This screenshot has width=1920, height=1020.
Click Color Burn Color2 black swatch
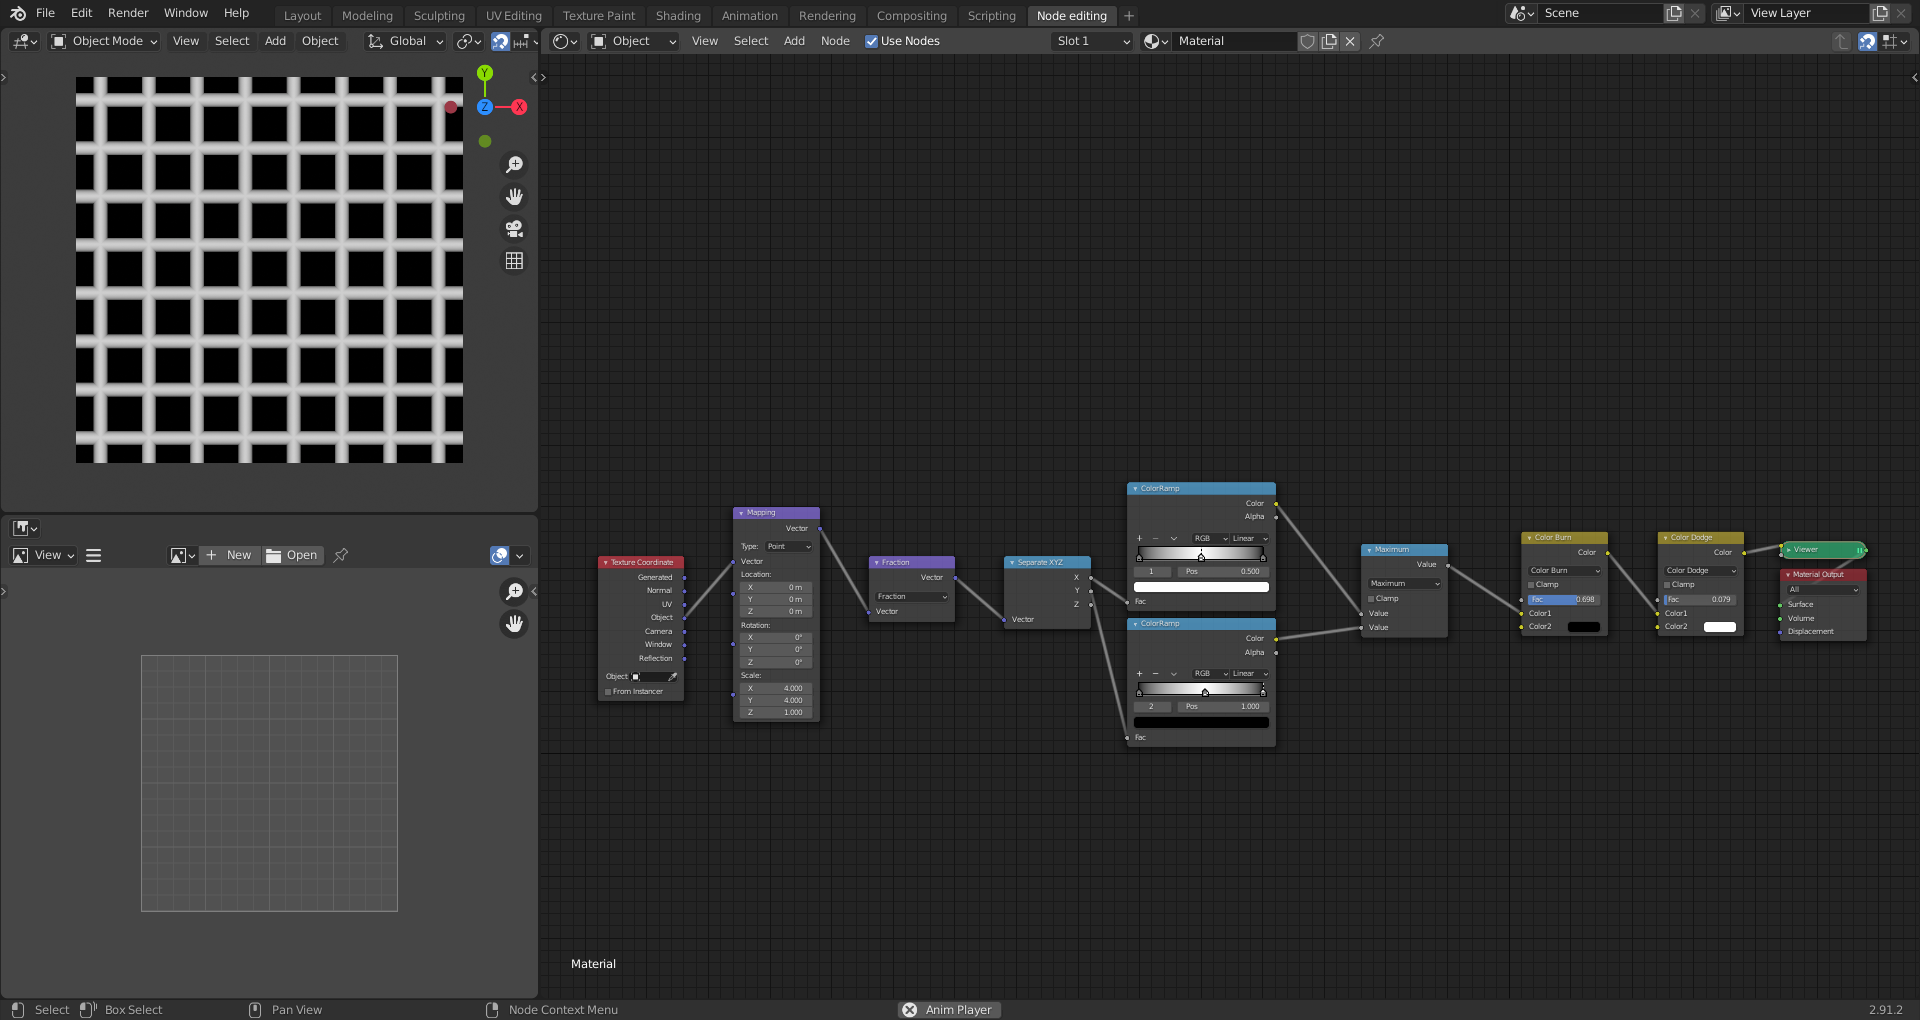1583,627
